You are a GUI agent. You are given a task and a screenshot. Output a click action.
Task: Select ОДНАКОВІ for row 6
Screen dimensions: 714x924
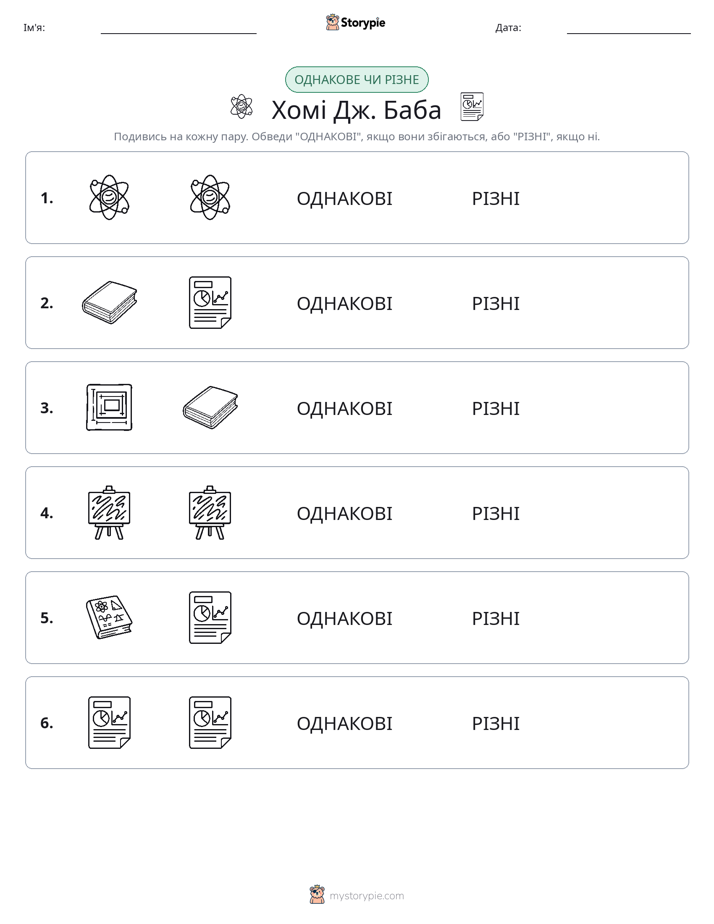pos(344,723)
